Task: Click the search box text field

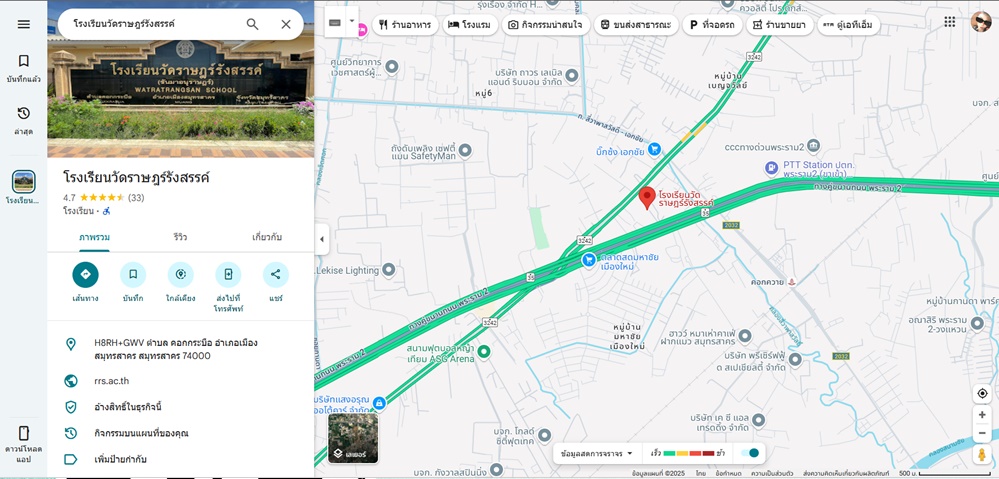Action: pyautogui.click(x=153, y=24)
